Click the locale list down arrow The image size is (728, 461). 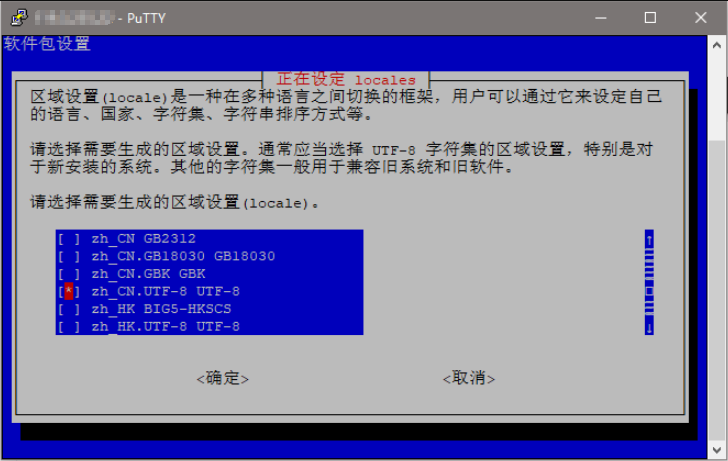pyautogui.click(x=649, y=328)
